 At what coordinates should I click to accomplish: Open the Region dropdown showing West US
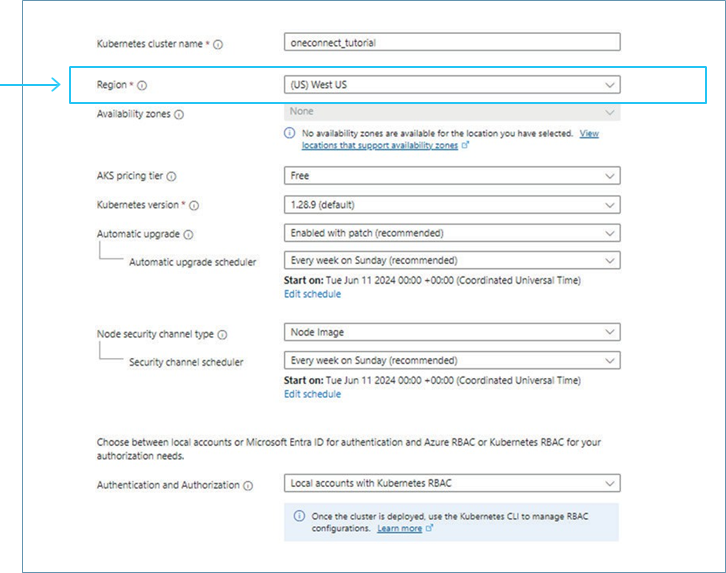[451, 85]
